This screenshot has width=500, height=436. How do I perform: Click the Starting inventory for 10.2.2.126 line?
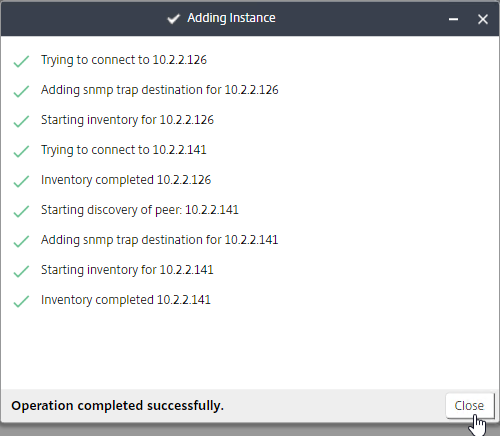[127, 120]
